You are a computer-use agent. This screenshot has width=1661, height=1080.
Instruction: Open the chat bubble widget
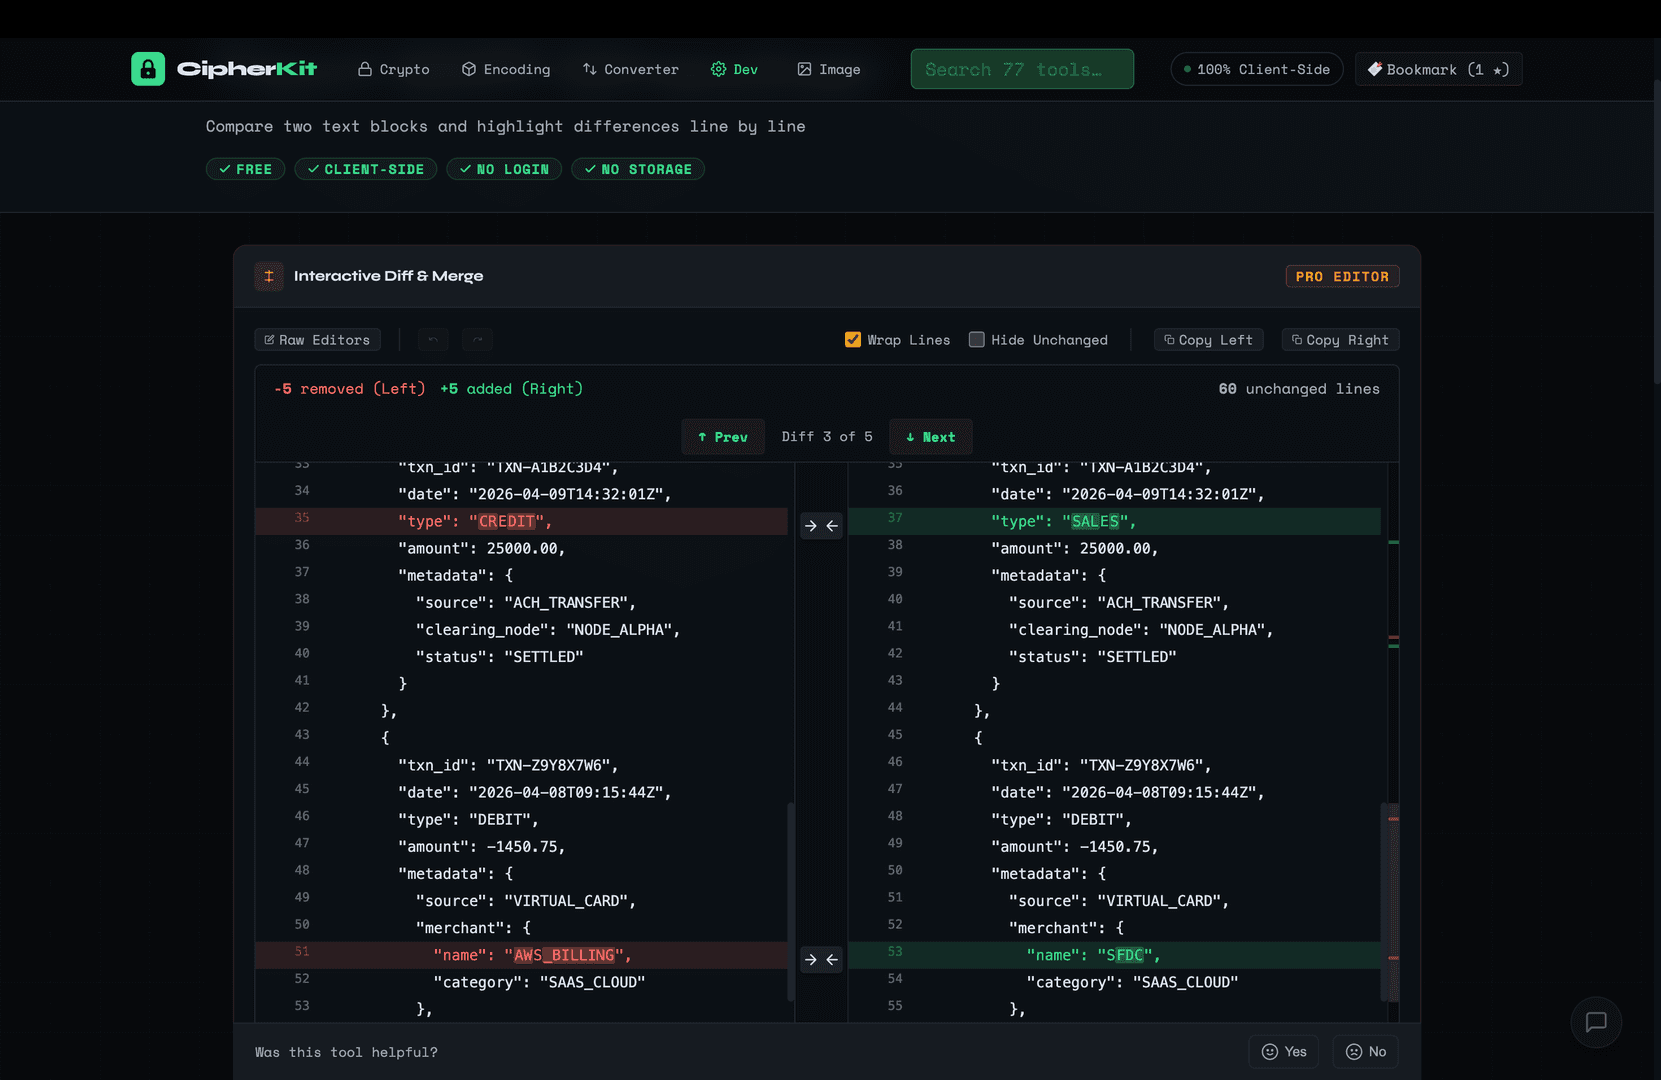point(1596,1022)
